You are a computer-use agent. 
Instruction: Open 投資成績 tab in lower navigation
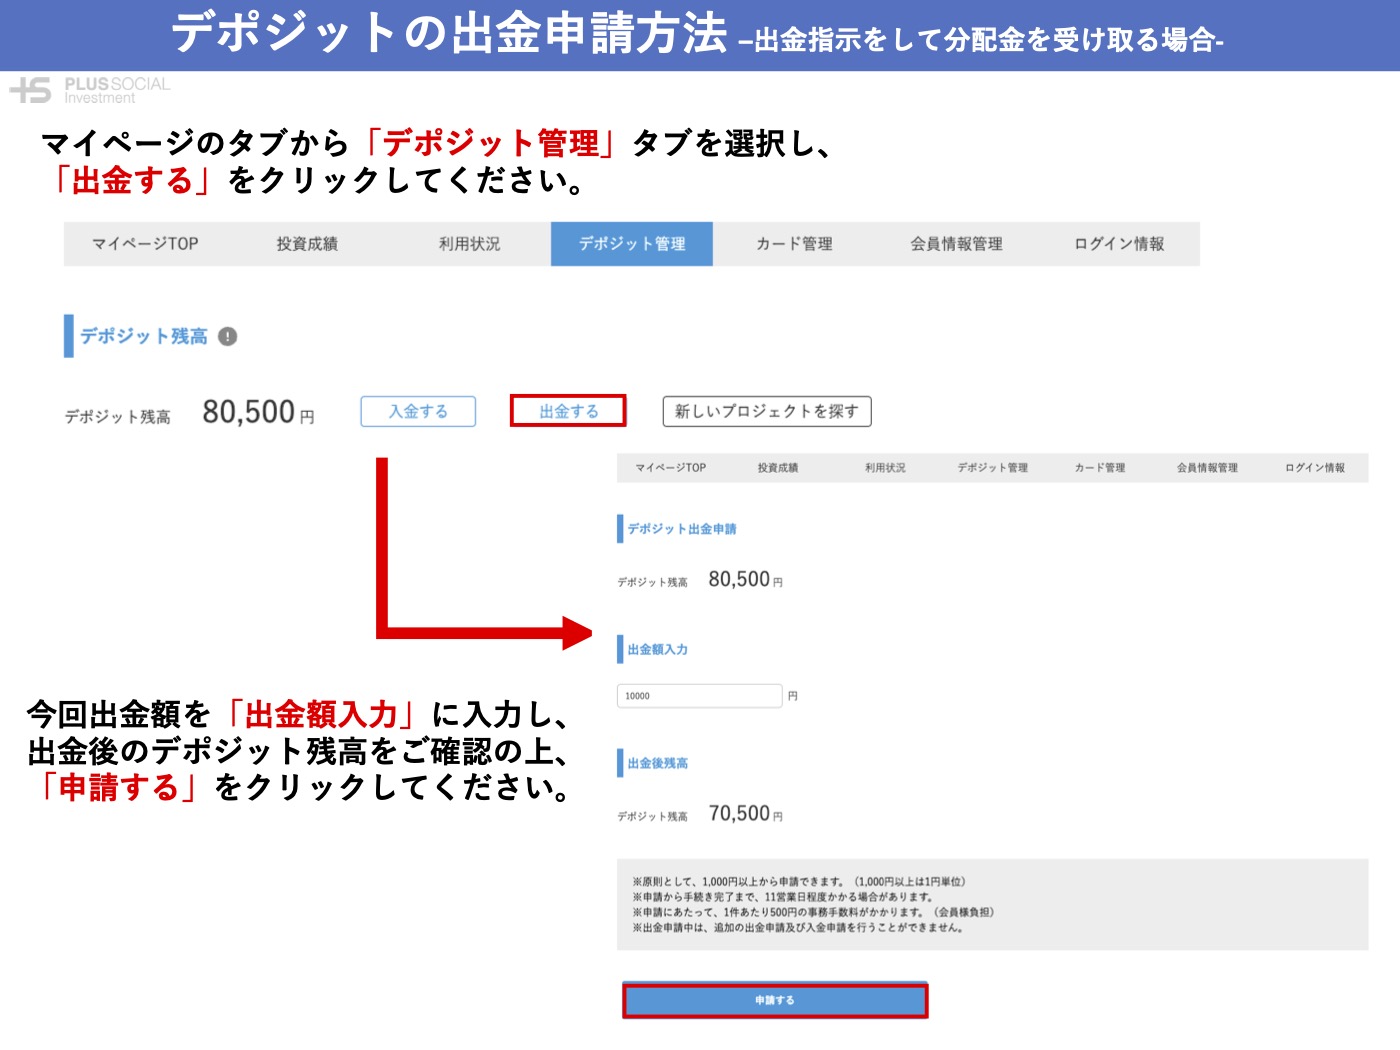pyautogui.click(x=778, y=468)
